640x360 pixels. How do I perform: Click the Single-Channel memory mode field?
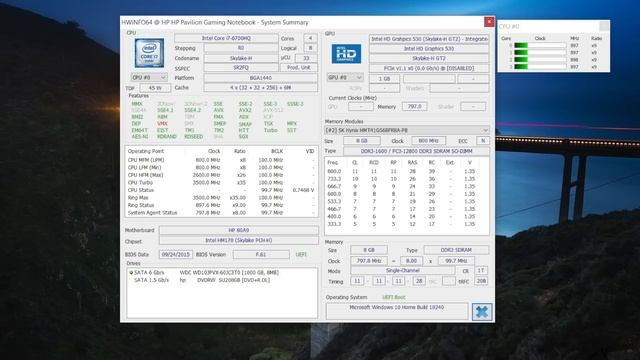click(402, 271)
